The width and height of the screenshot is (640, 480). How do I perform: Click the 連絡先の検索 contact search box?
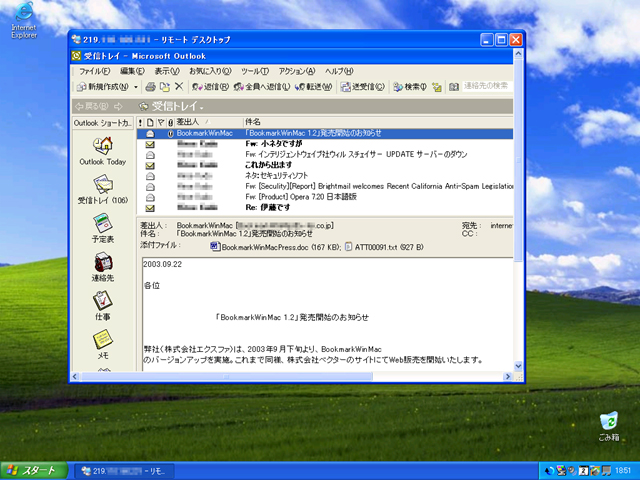pos(486,87)
